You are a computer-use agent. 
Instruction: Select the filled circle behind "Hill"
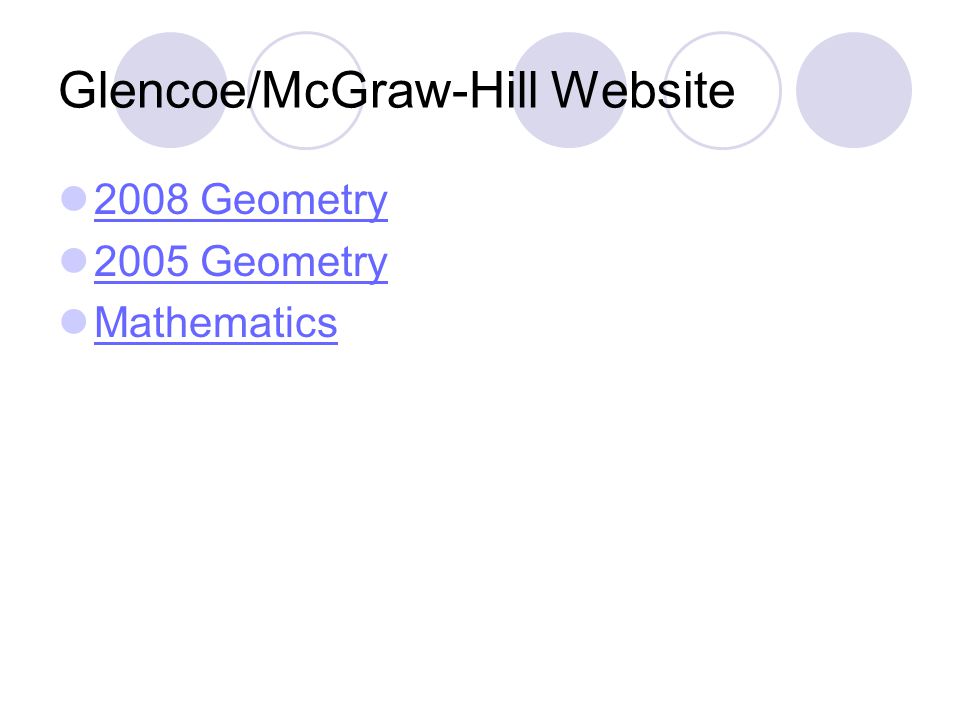point(569,90)
